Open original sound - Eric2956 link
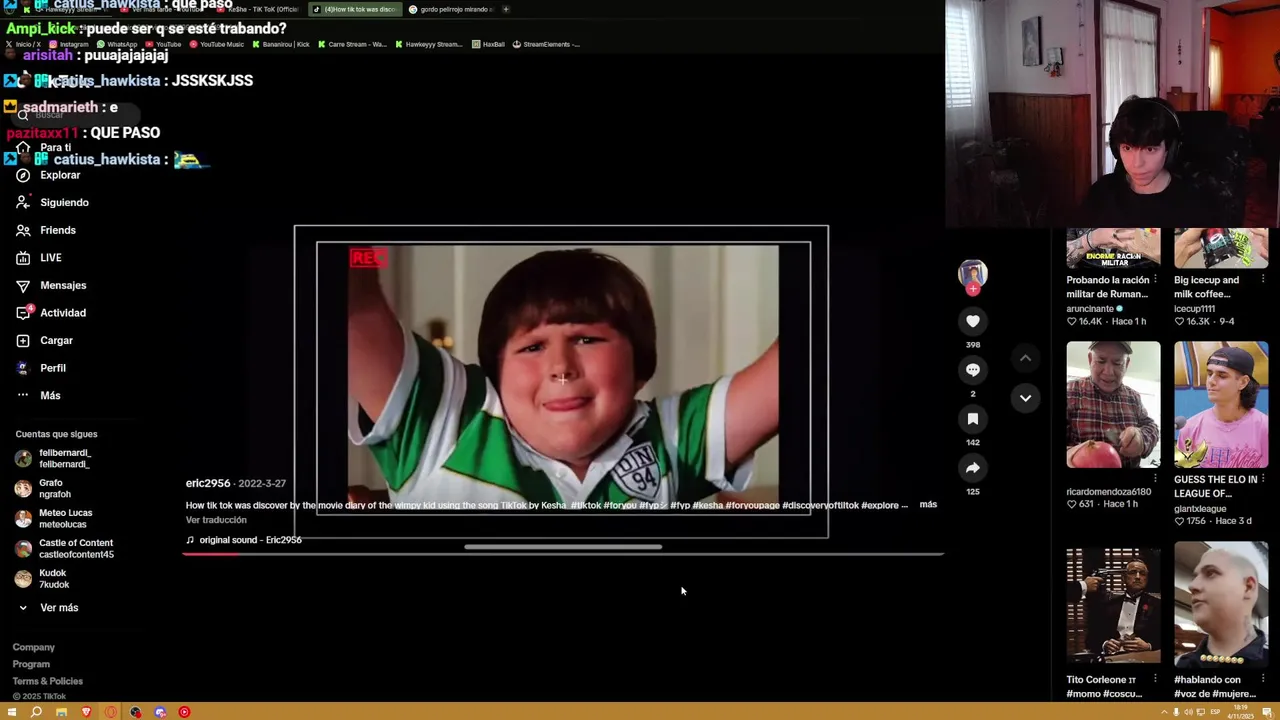 pos(244,540)
